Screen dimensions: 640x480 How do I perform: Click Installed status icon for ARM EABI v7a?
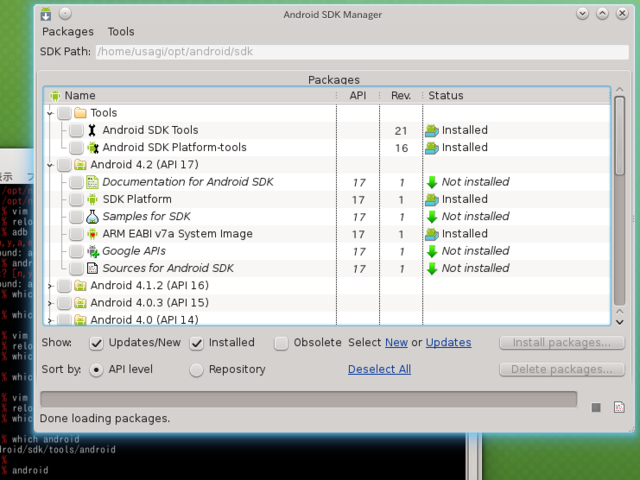432,234
